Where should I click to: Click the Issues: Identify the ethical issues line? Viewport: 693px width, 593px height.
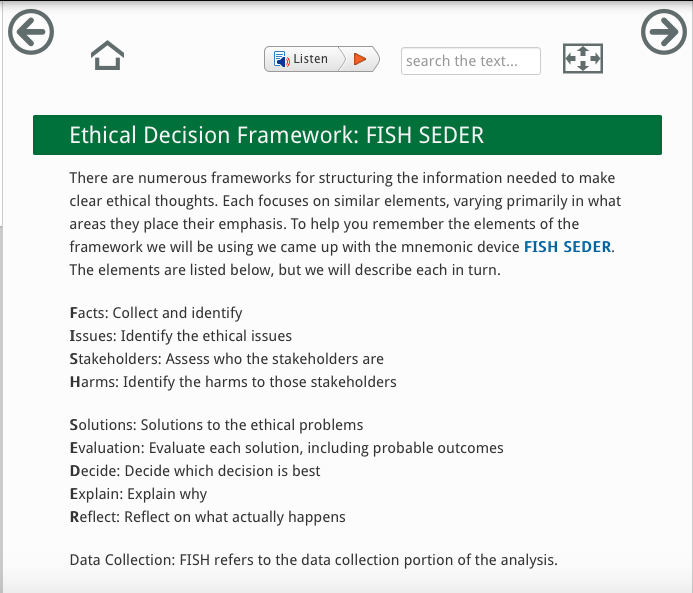point(181,336)
